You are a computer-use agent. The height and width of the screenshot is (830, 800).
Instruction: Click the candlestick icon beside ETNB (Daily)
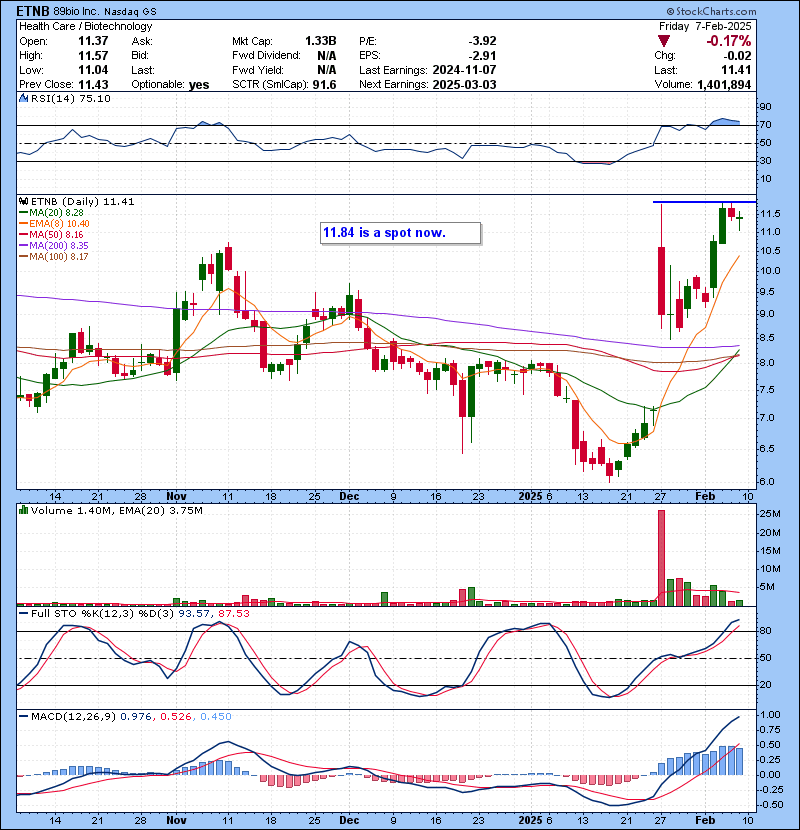tap(23, 201)
